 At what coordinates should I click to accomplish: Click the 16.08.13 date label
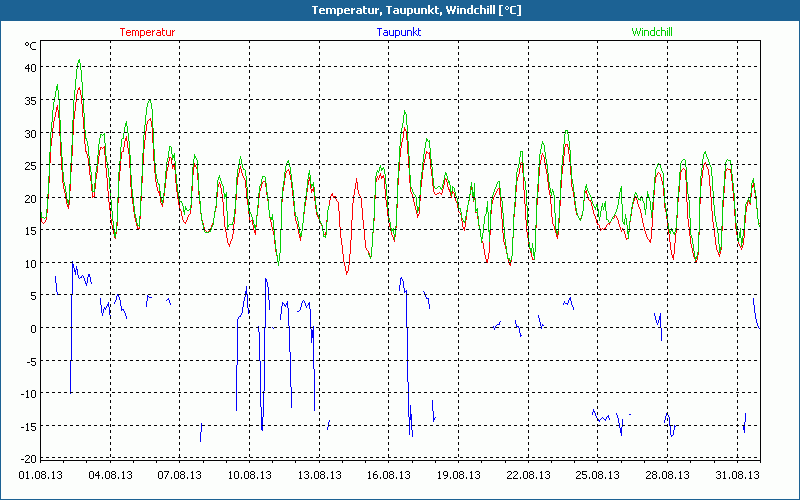(x=389, y=476)
